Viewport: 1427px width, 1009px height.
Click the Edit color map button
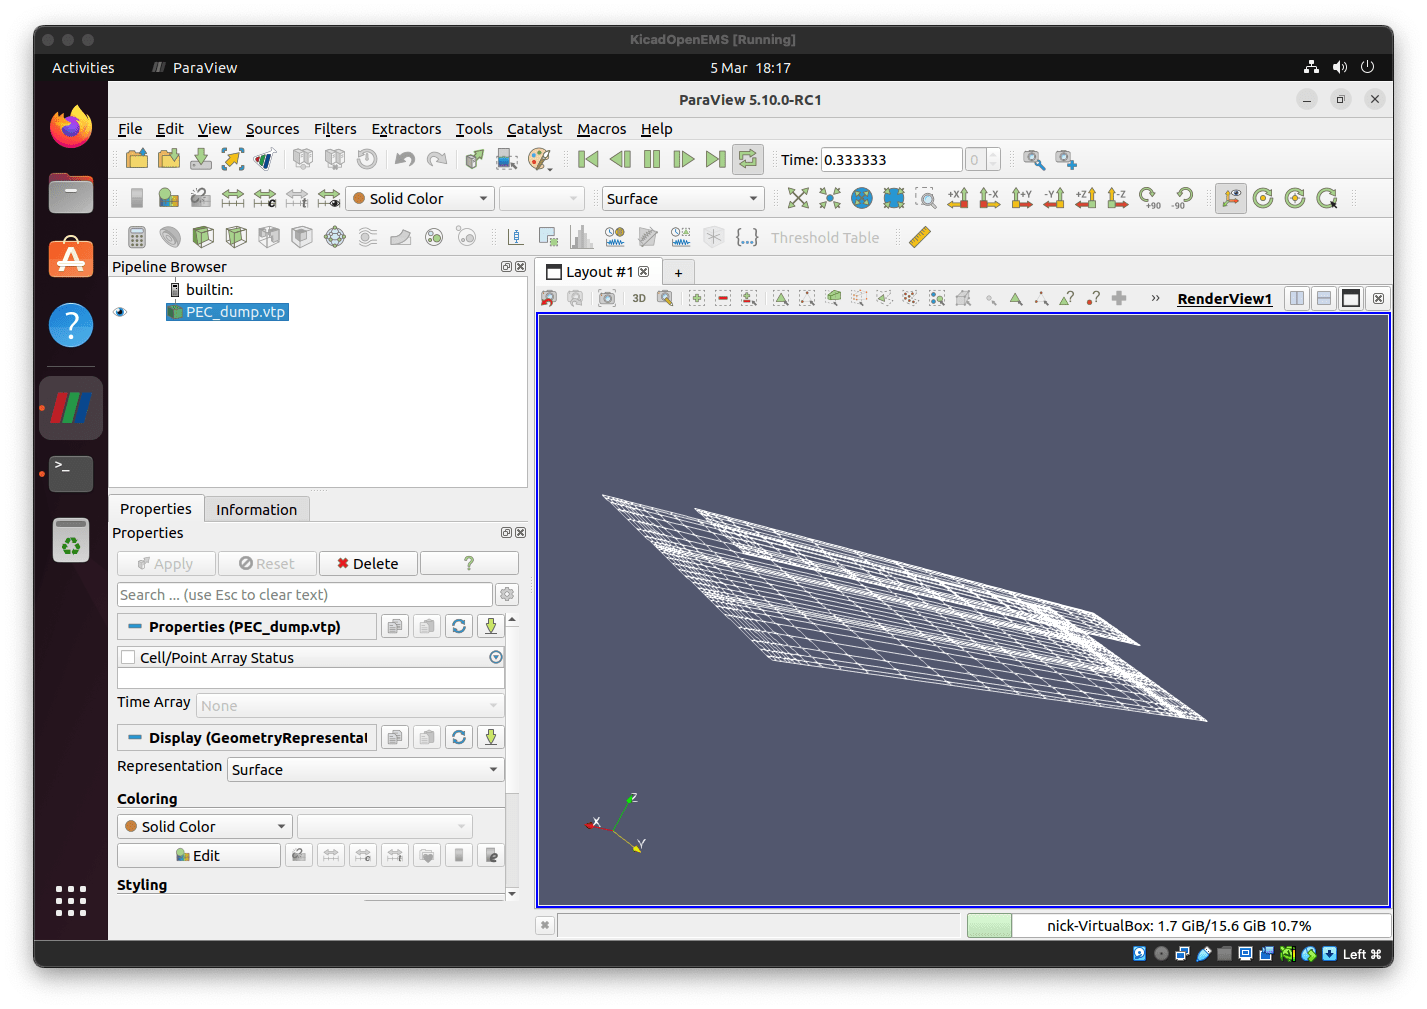[x=199, y=855]
